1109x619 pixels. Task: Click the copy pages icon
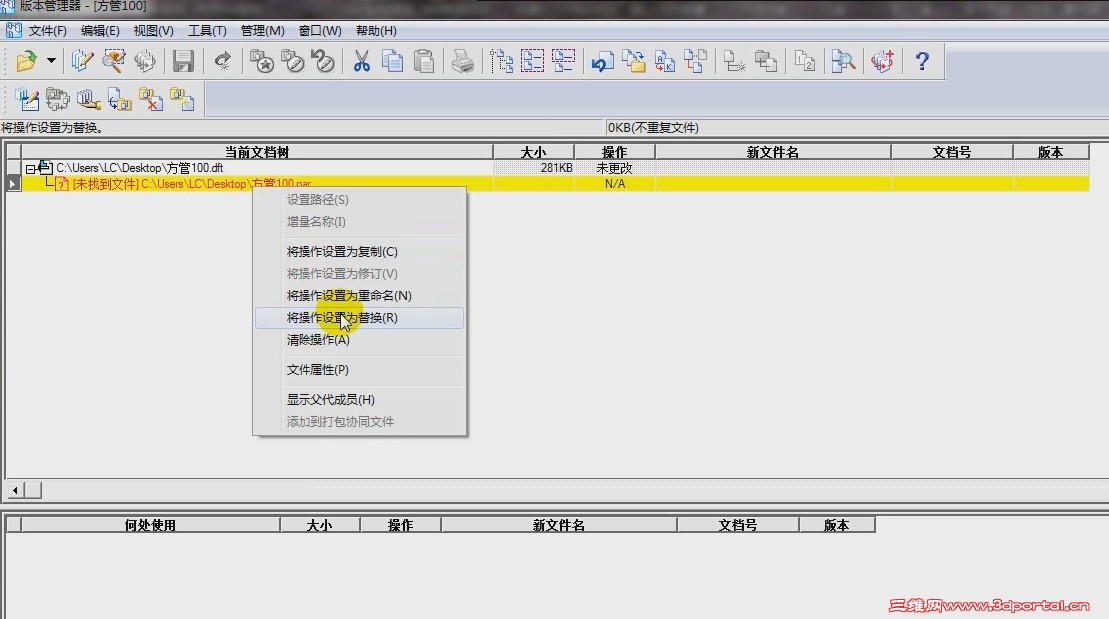point(393,61)
